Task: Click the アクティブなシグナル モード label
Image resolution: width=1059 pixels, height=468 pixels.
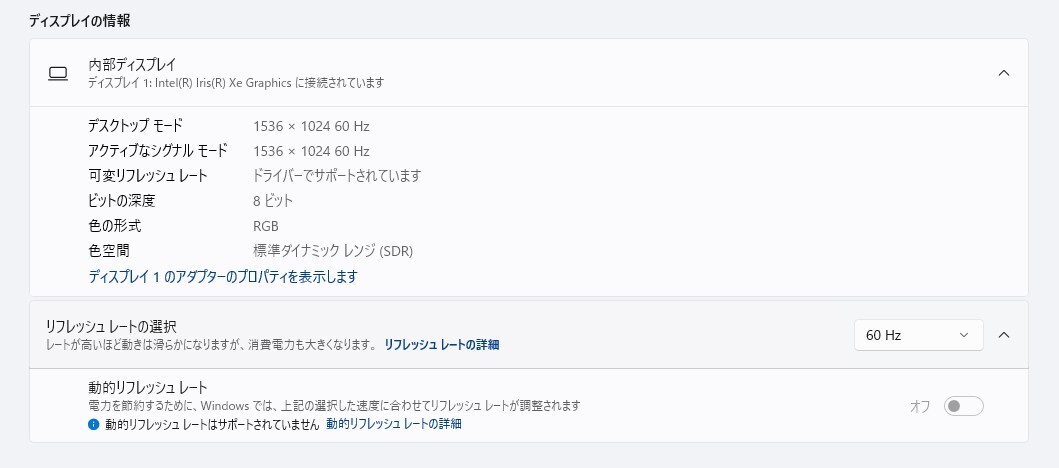Action: click(x=158, y=151)
